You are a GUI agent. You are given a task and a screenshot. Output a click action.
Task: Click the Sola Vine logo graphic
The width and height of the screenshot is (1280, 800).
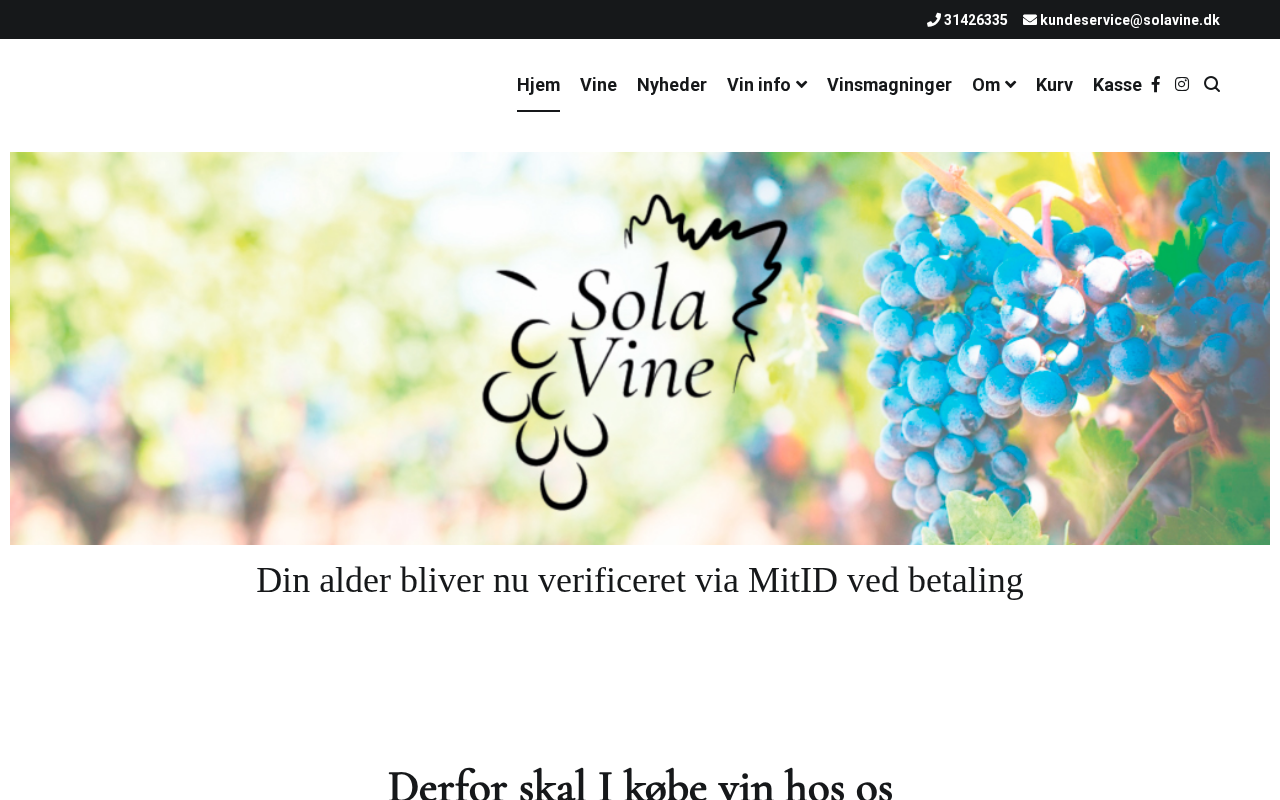(635, 350)
